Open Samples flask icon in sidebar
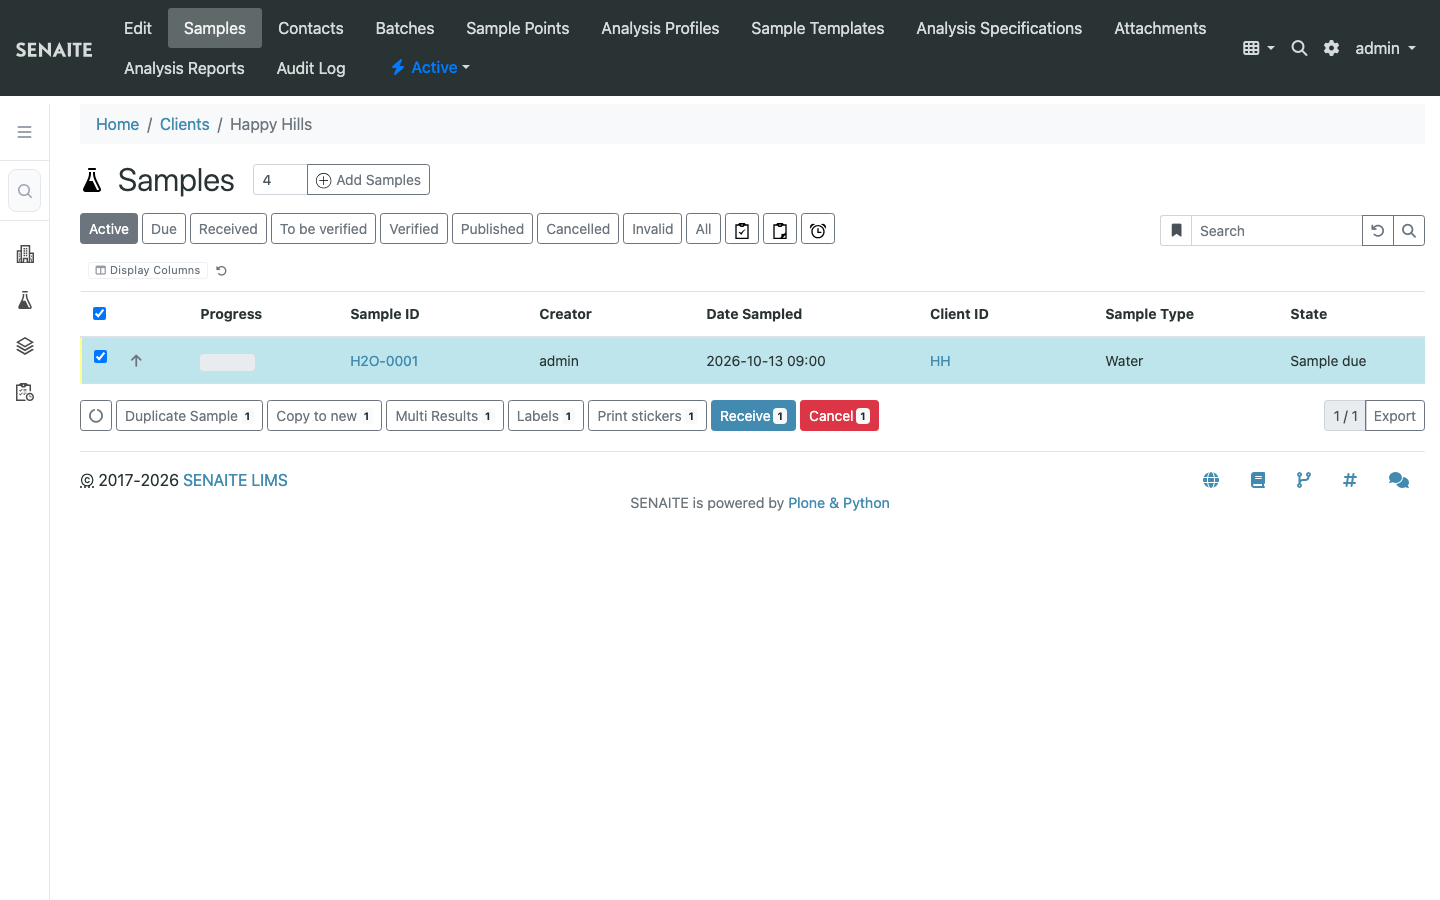The height and width of the screenshot is (900, 1440). (x=25, y=300)
